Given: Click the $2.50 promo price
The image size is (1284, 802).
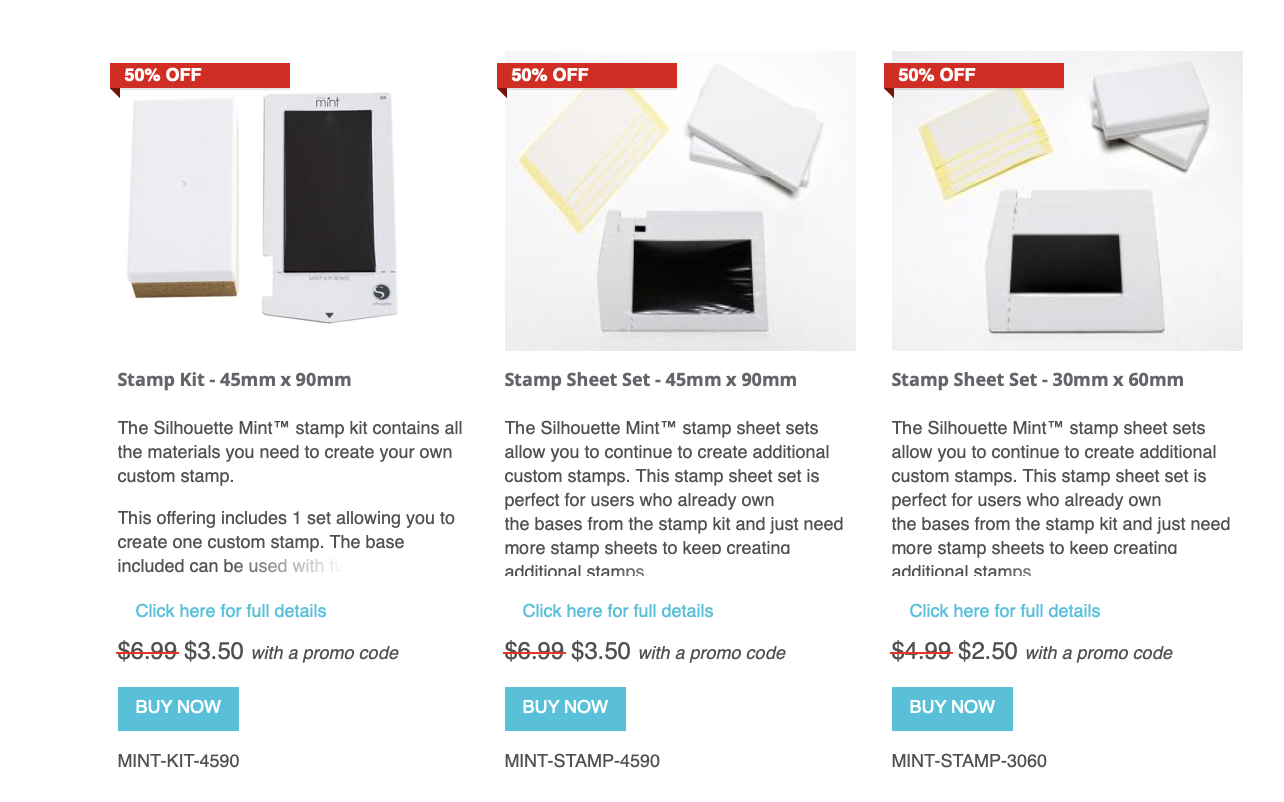Looking at the screenshot, I should [988, 652].
